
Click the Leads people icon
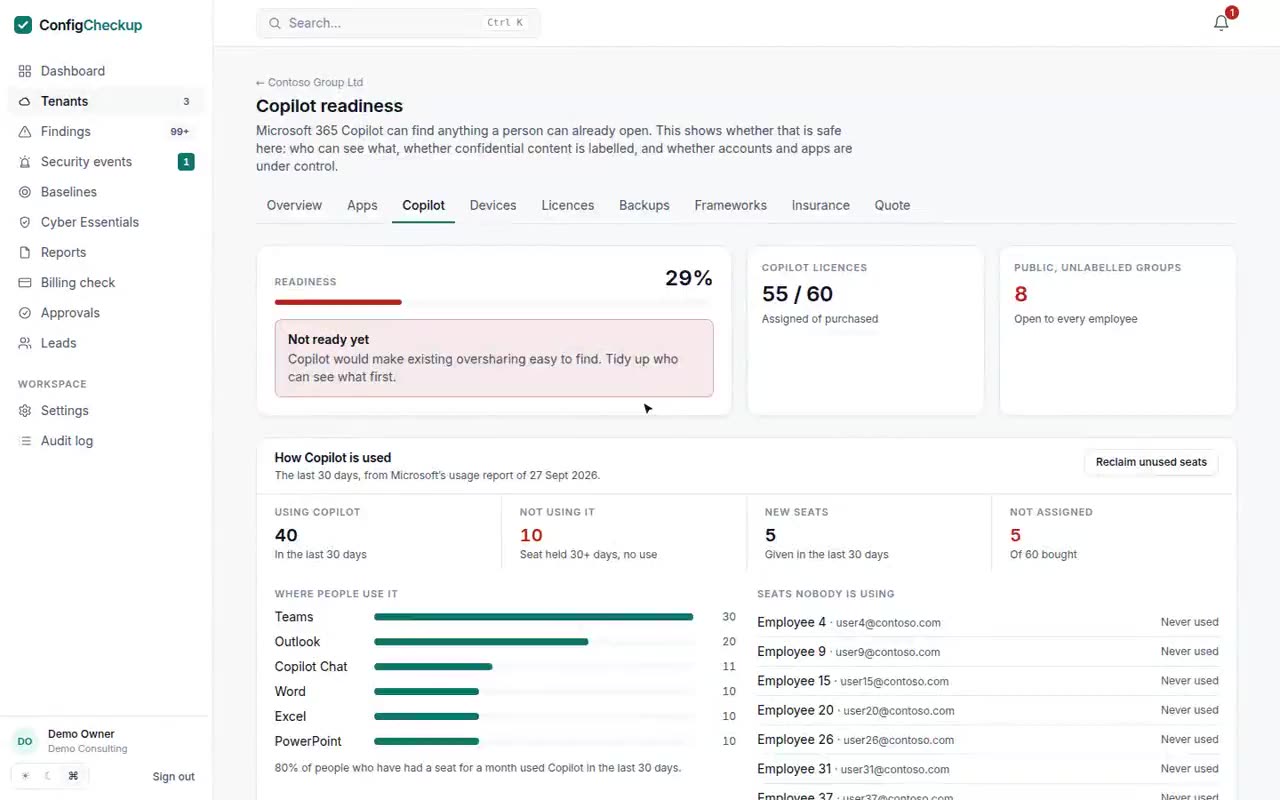(x=25, y=343)
